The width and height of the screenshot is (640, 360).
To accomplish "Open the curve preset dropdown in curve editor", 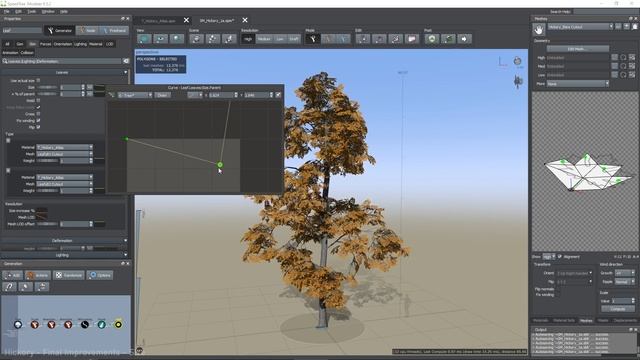I will pyautogui.click(x=135, y=95).
